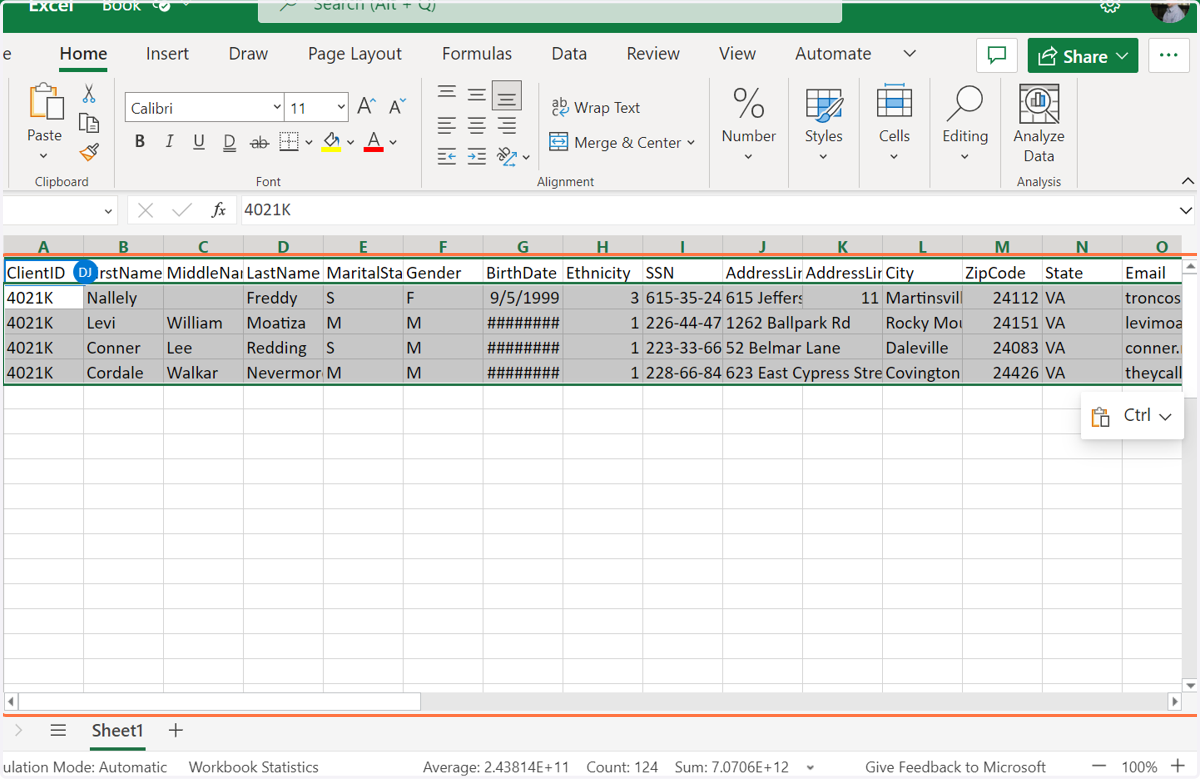Confirm the formula bar entry checkmark
1200x779 pixels.
point(182,210)
